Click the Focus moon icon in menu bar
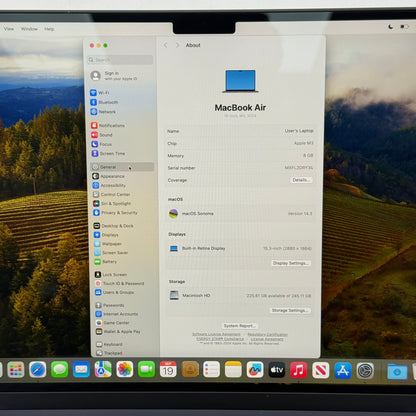This screenshot has width=416, height=416. tap(391, 27)
